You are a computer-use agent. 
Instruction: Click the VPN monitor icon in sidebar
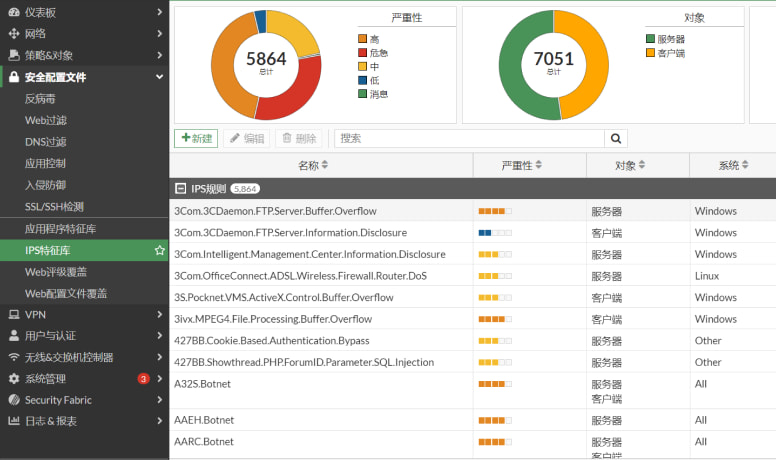pyautogui.click(x=14, y=314)
